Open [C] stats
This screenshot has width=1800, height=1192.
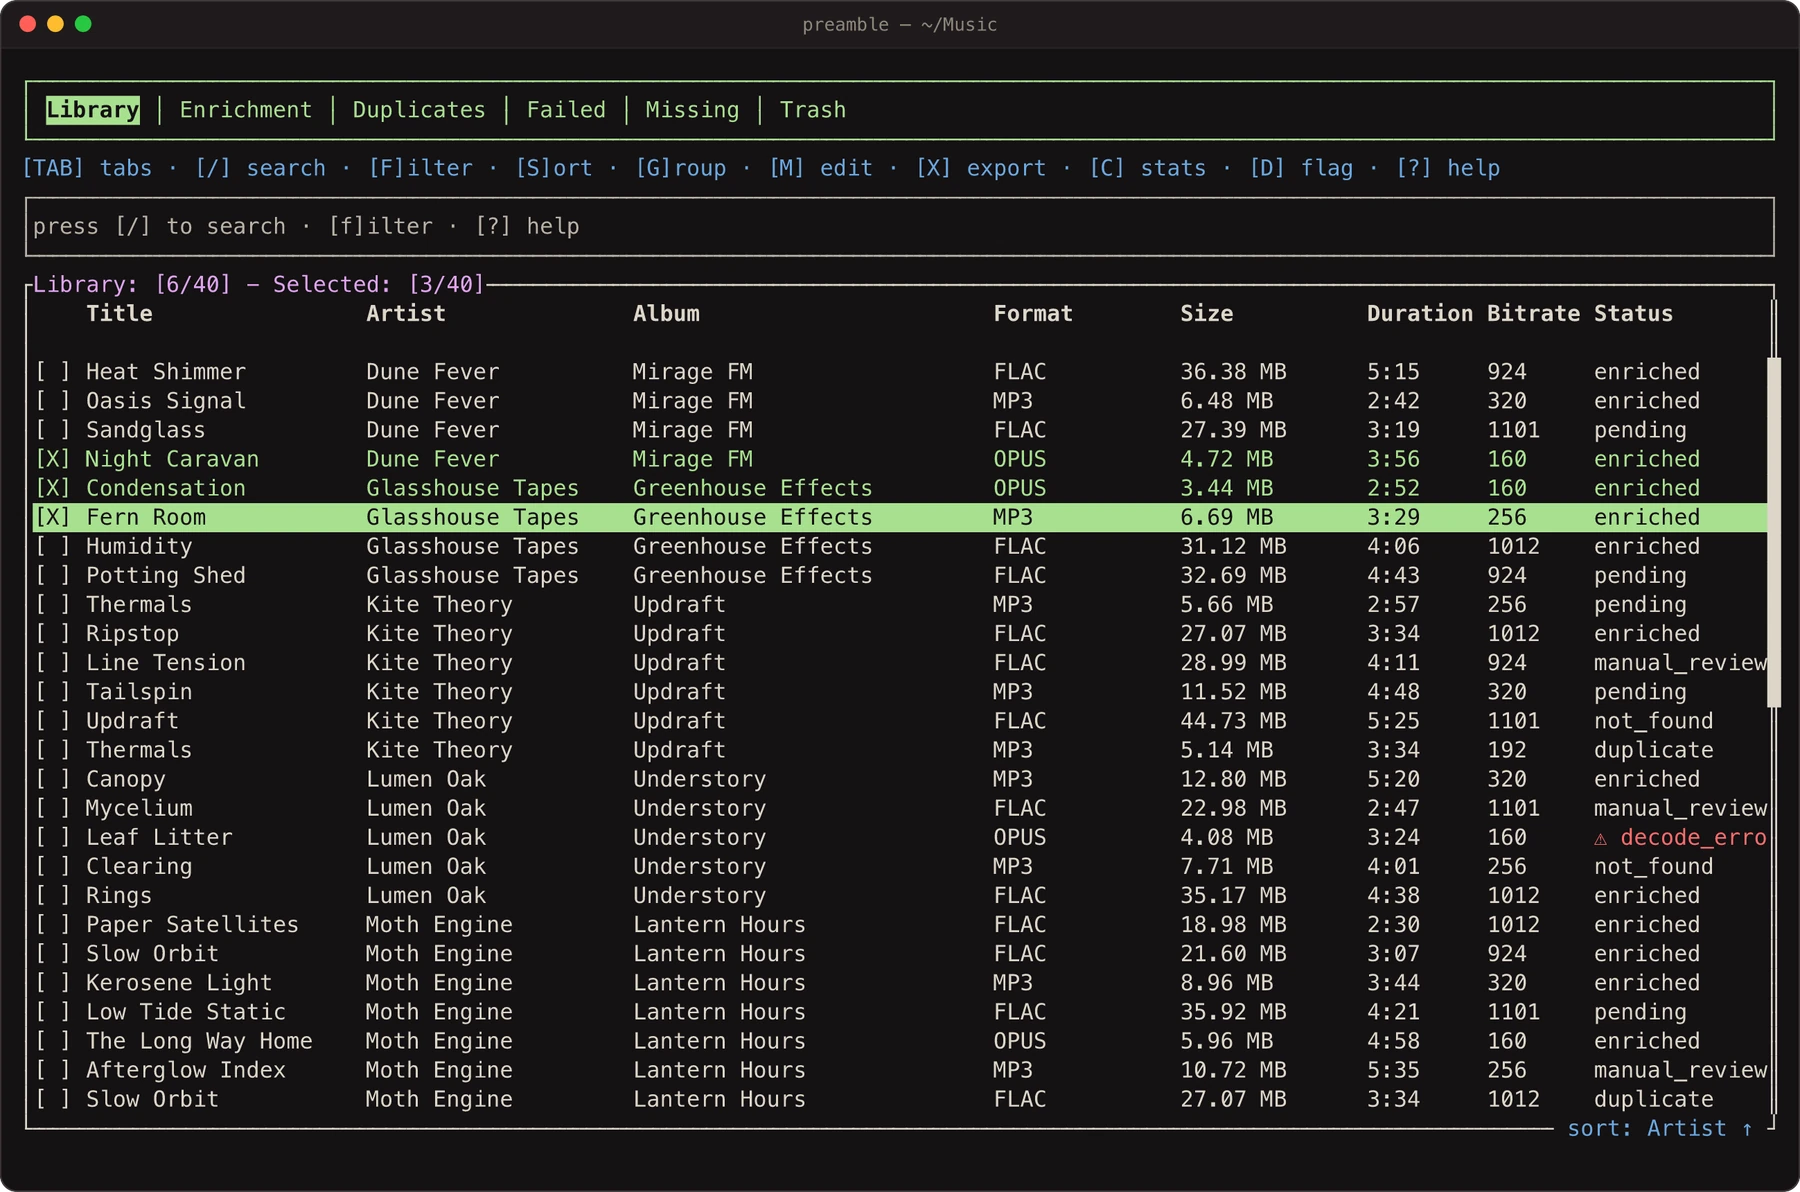[x=1148, y=168]
